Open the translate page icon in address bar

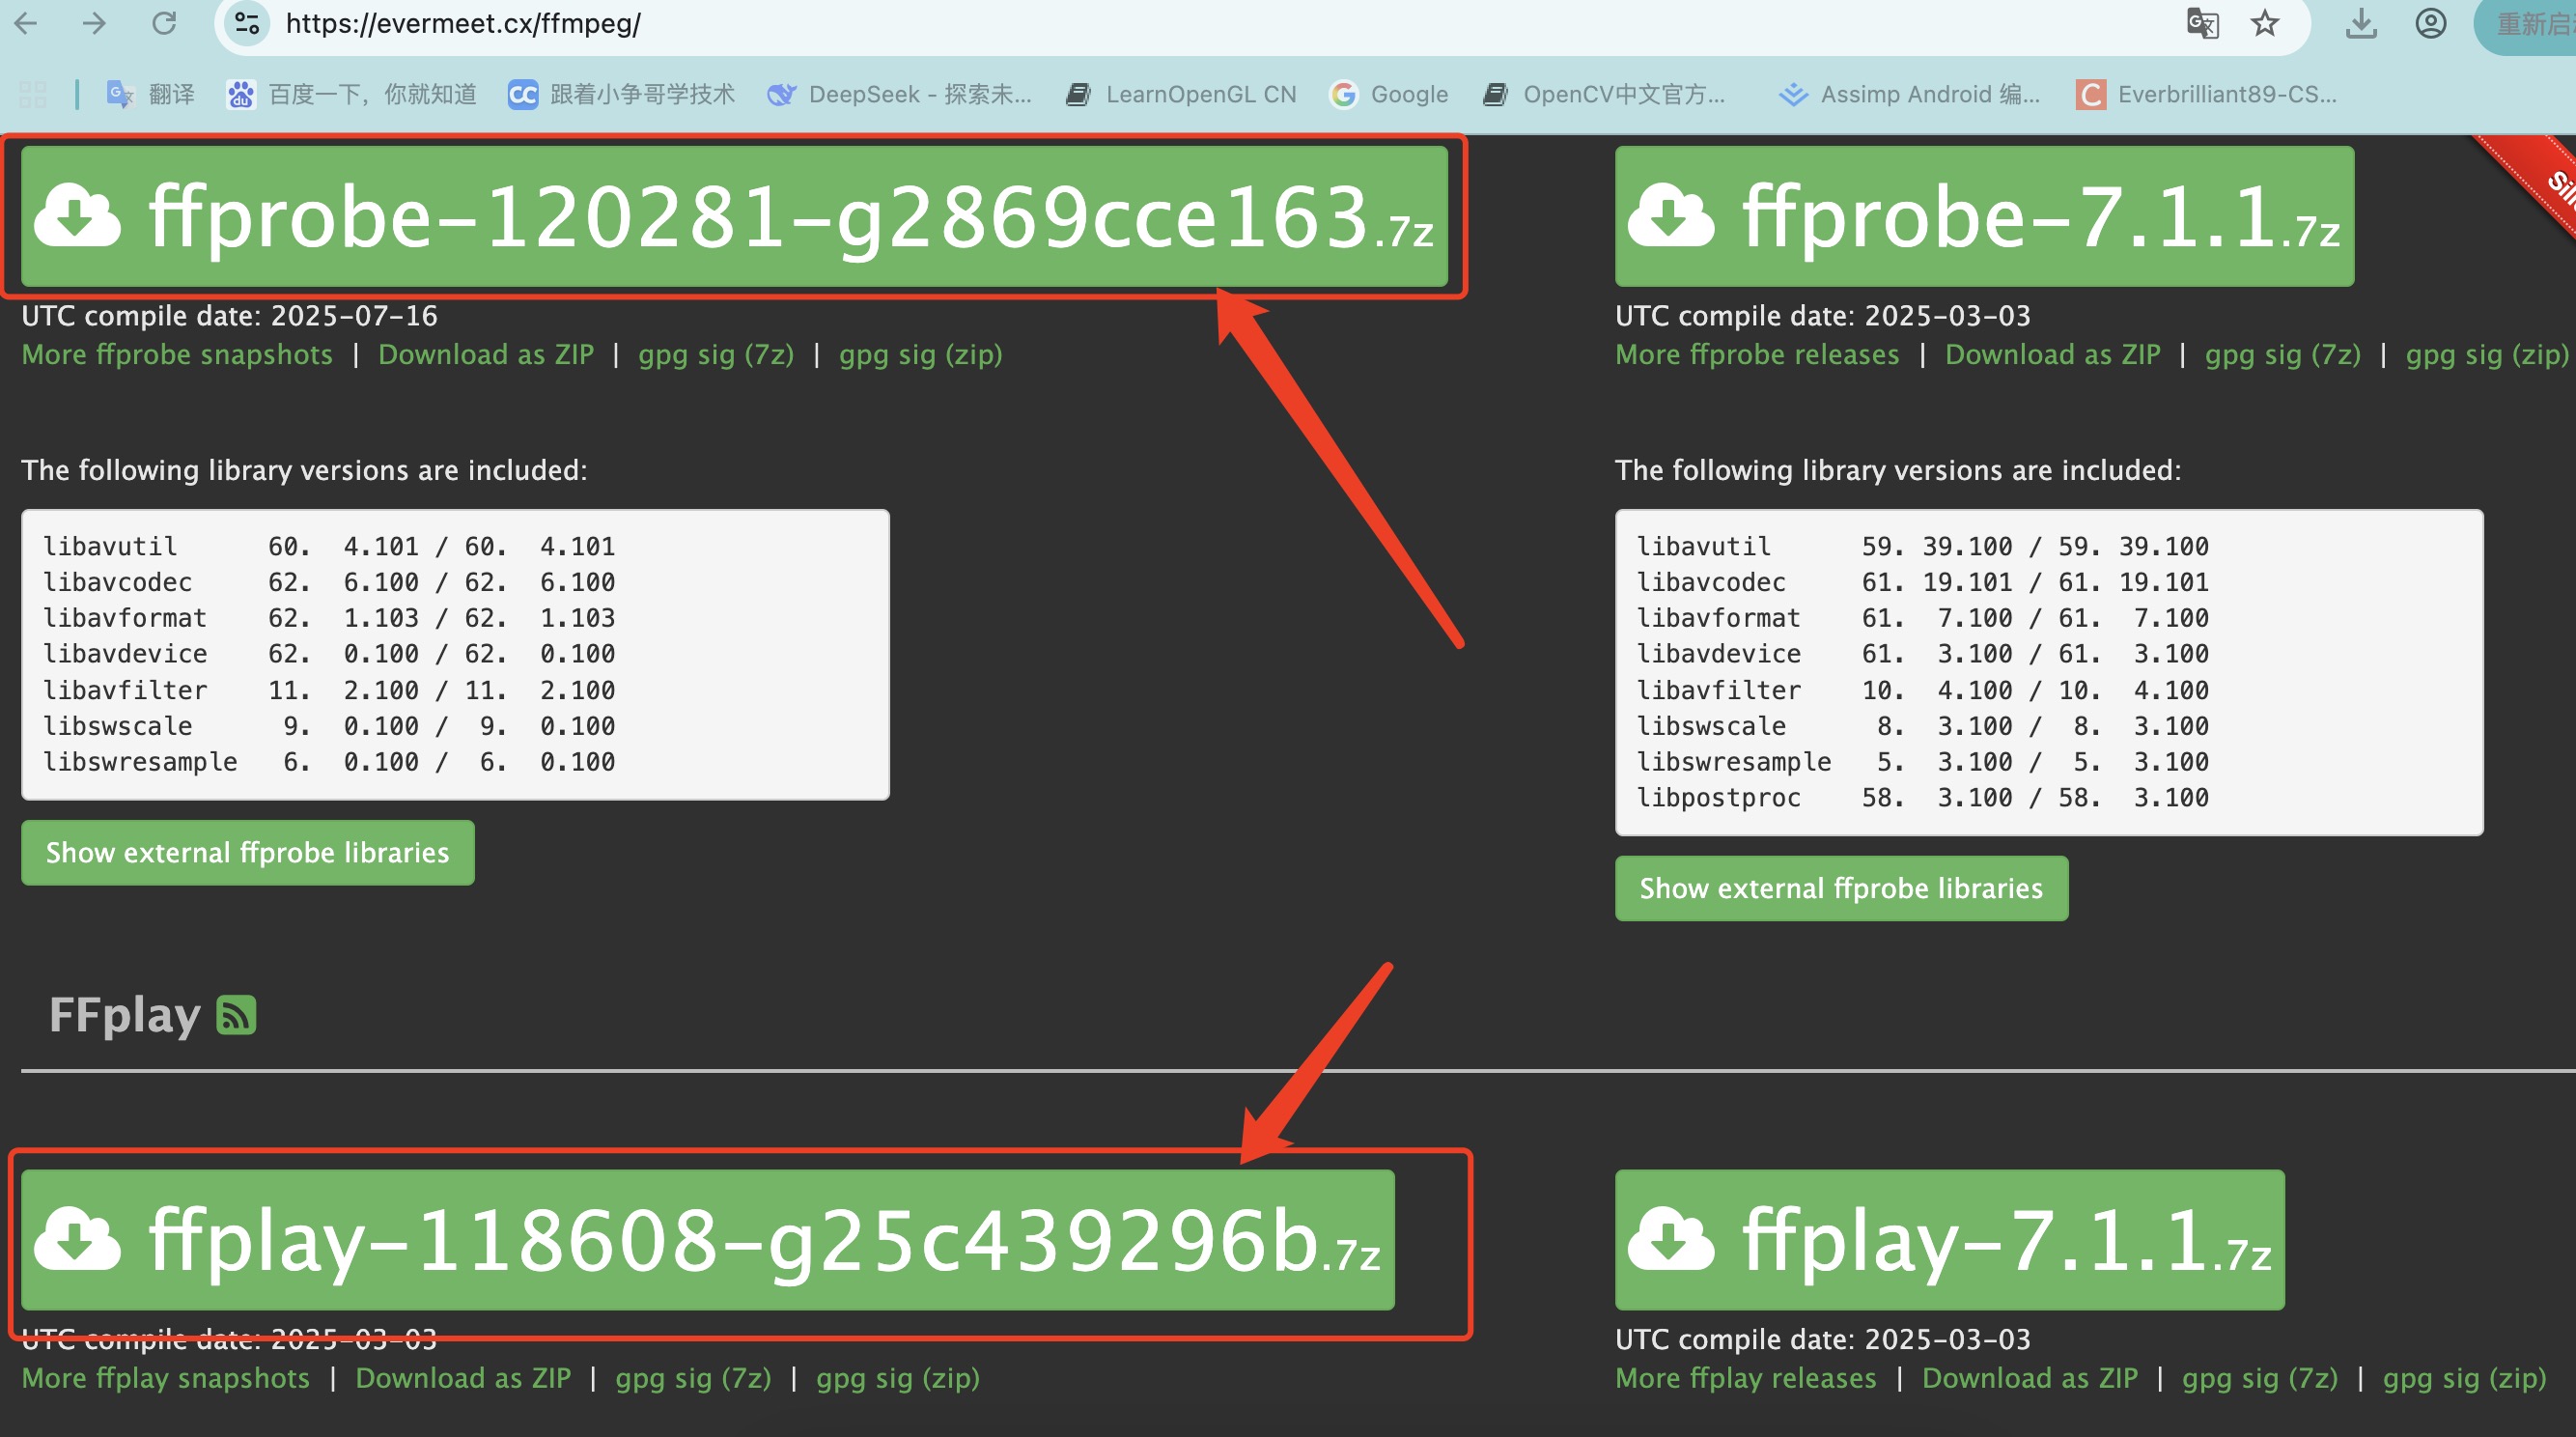pyautogui.click(x=2202, y=23)
